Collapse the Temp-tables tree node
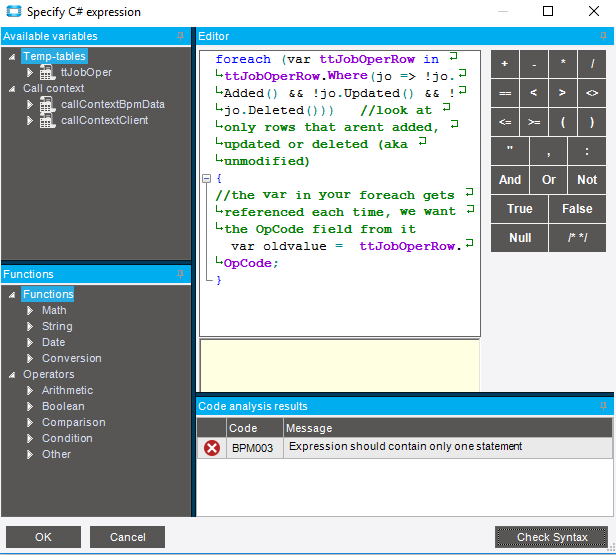 point(11,57)
